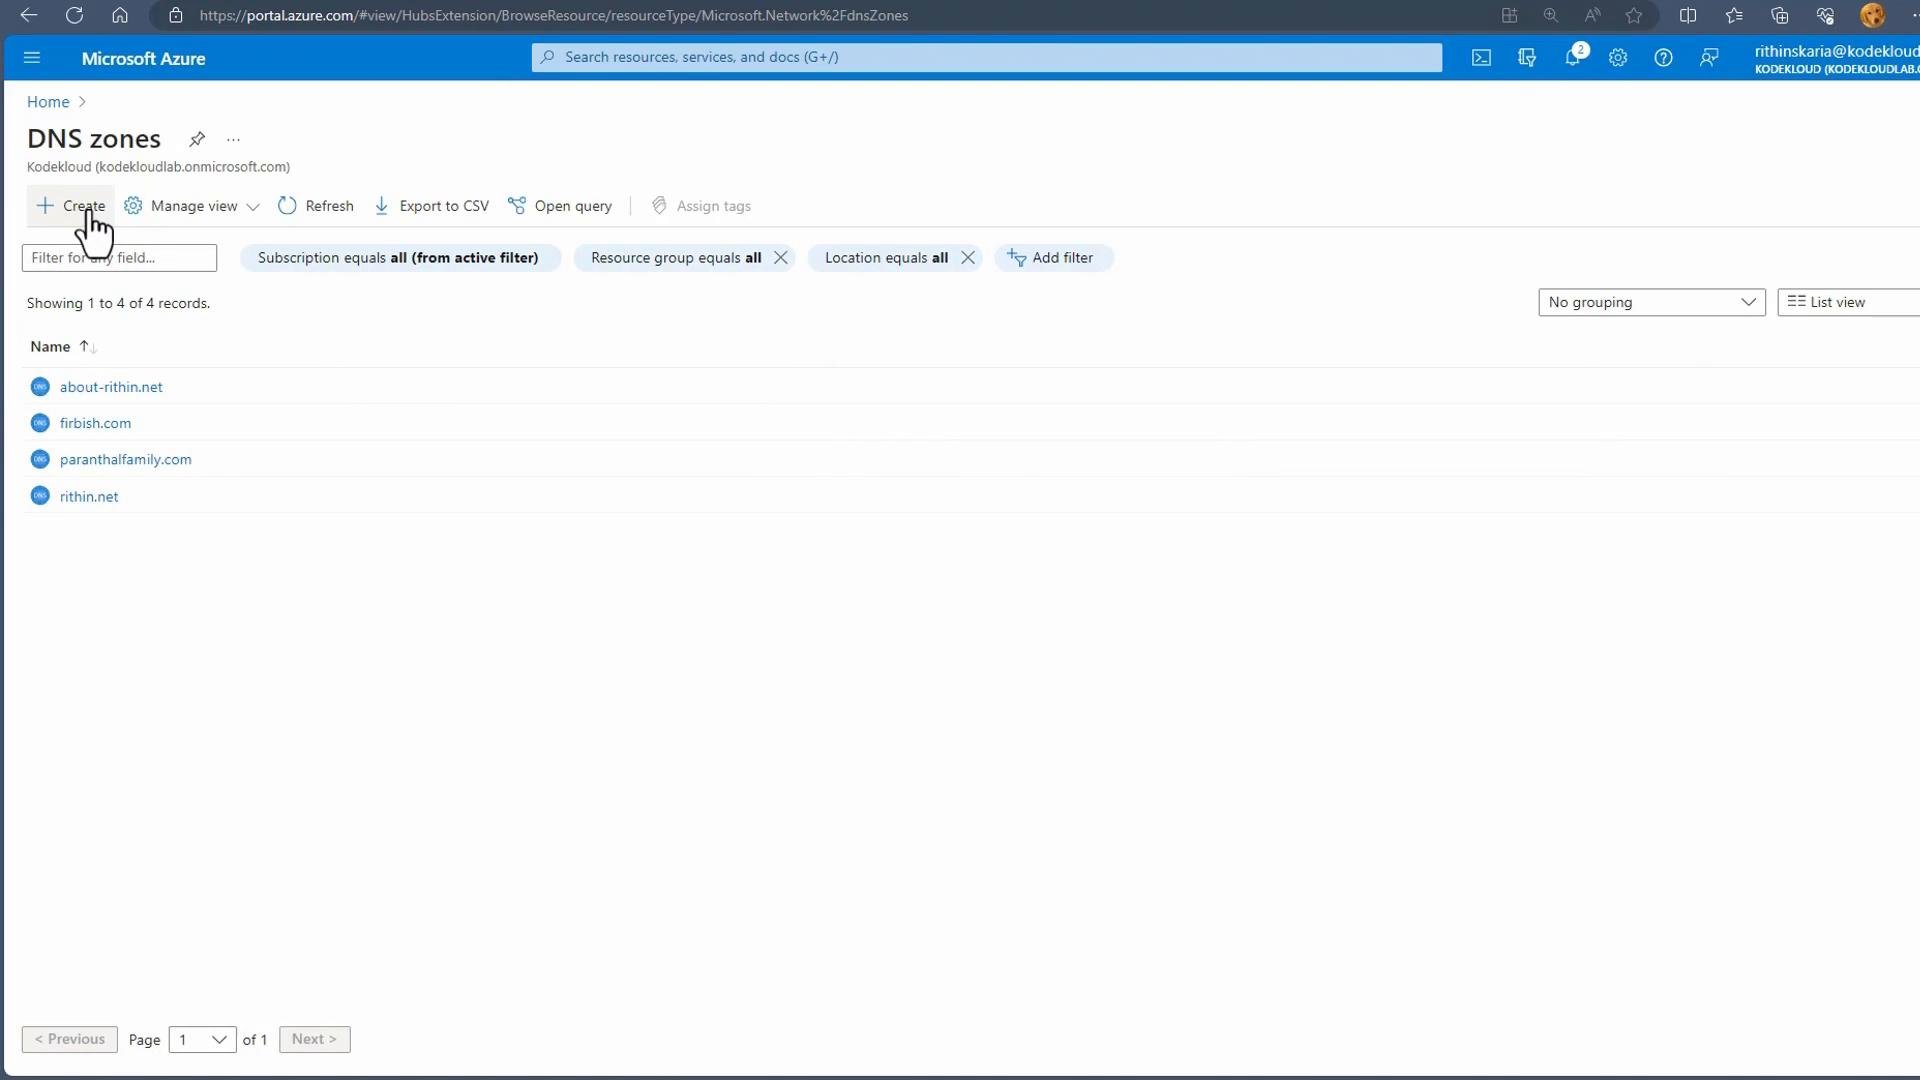Click the Add filter button
The image size is (1920, 1080).
click(x=1053, y=258)
